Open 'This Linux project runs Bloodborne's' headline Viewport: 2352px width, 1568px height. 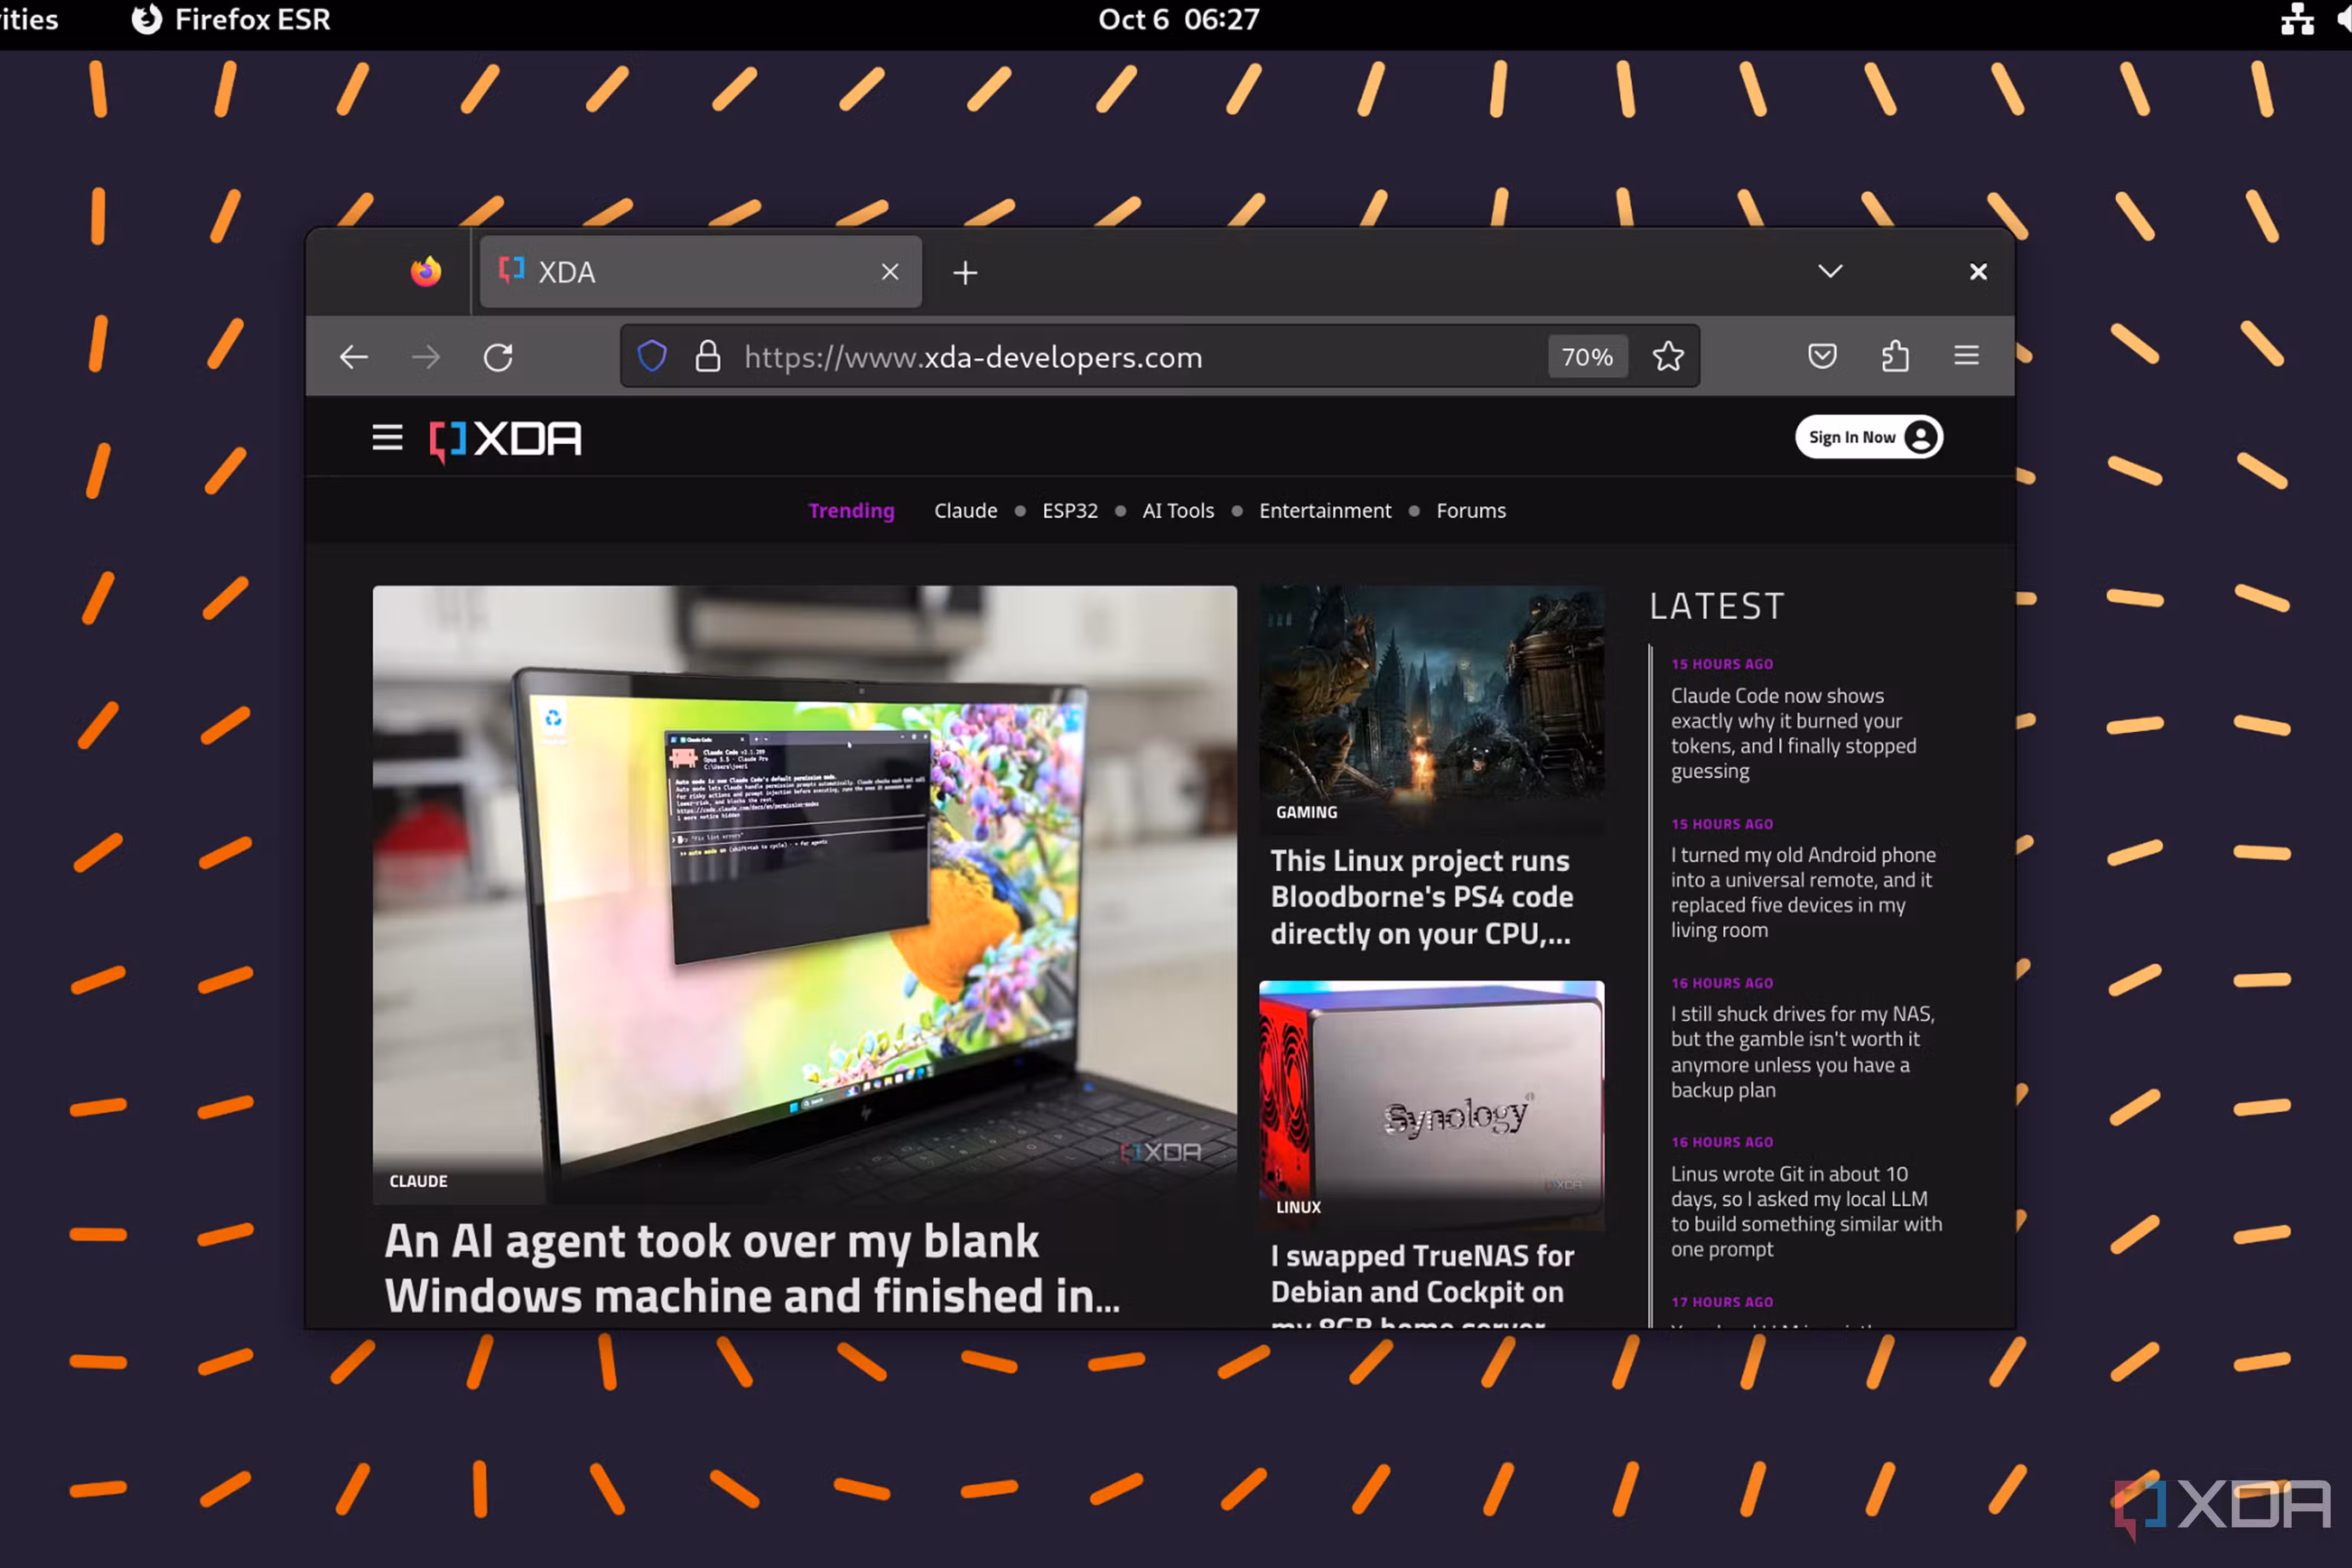[x=1421, y=897]
